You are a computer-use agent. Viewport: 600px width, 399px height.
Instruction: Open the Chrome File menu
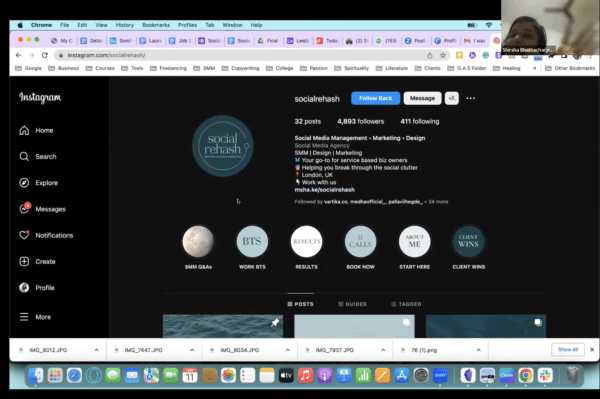[x=64, y=25]
